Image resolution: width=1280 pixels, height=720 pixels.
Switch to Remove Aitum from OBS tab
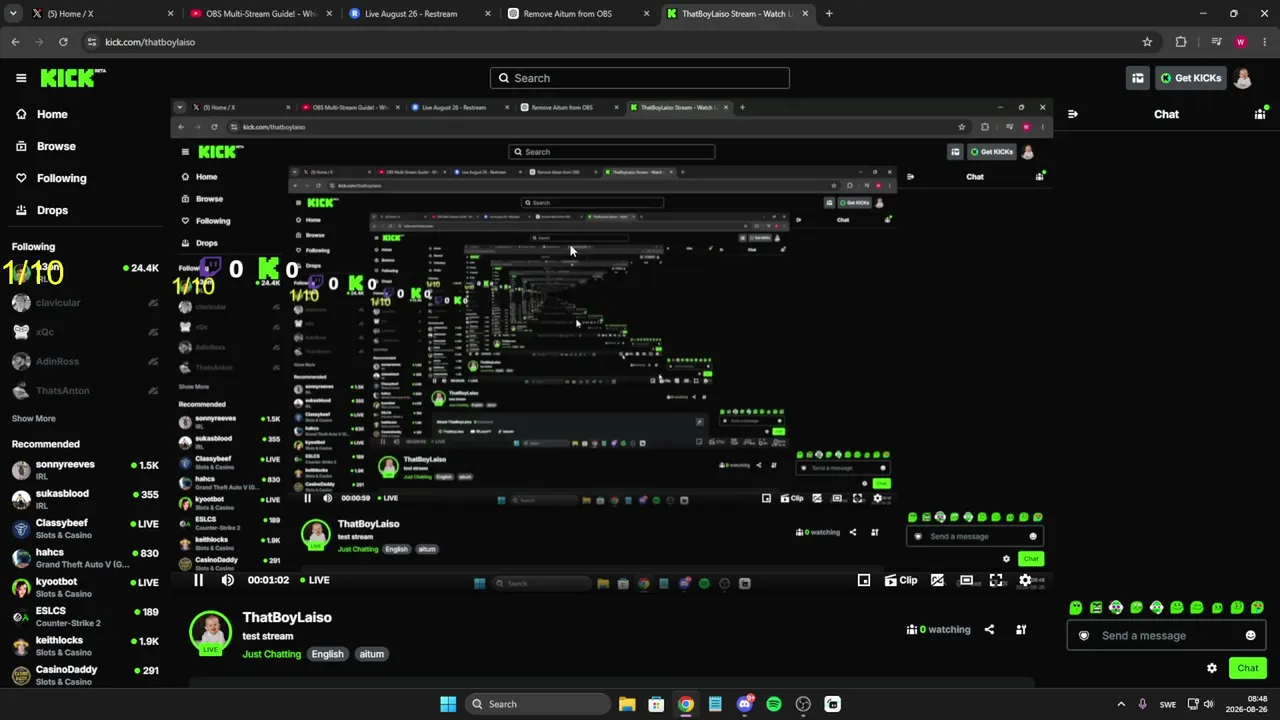(x=579, y=14)
